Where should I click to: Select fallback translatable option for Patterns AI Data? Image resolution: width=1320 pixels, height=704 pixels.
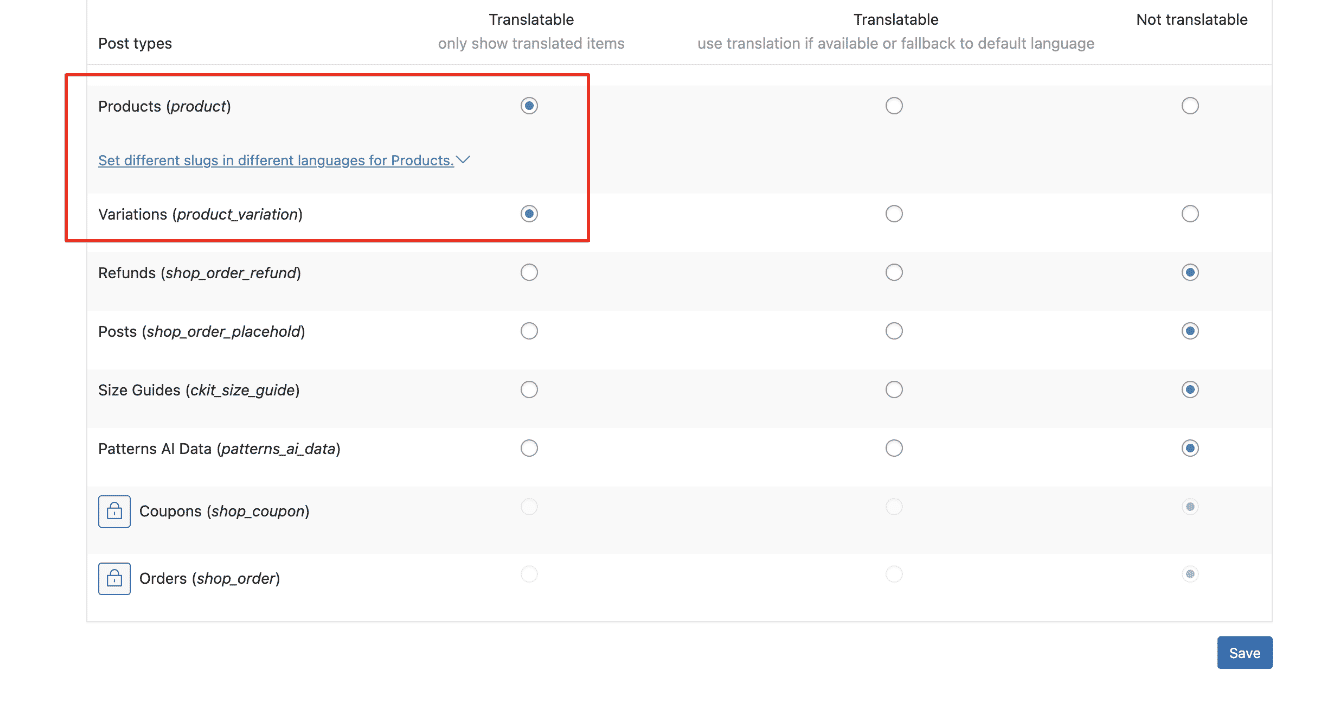coord(894,448)
